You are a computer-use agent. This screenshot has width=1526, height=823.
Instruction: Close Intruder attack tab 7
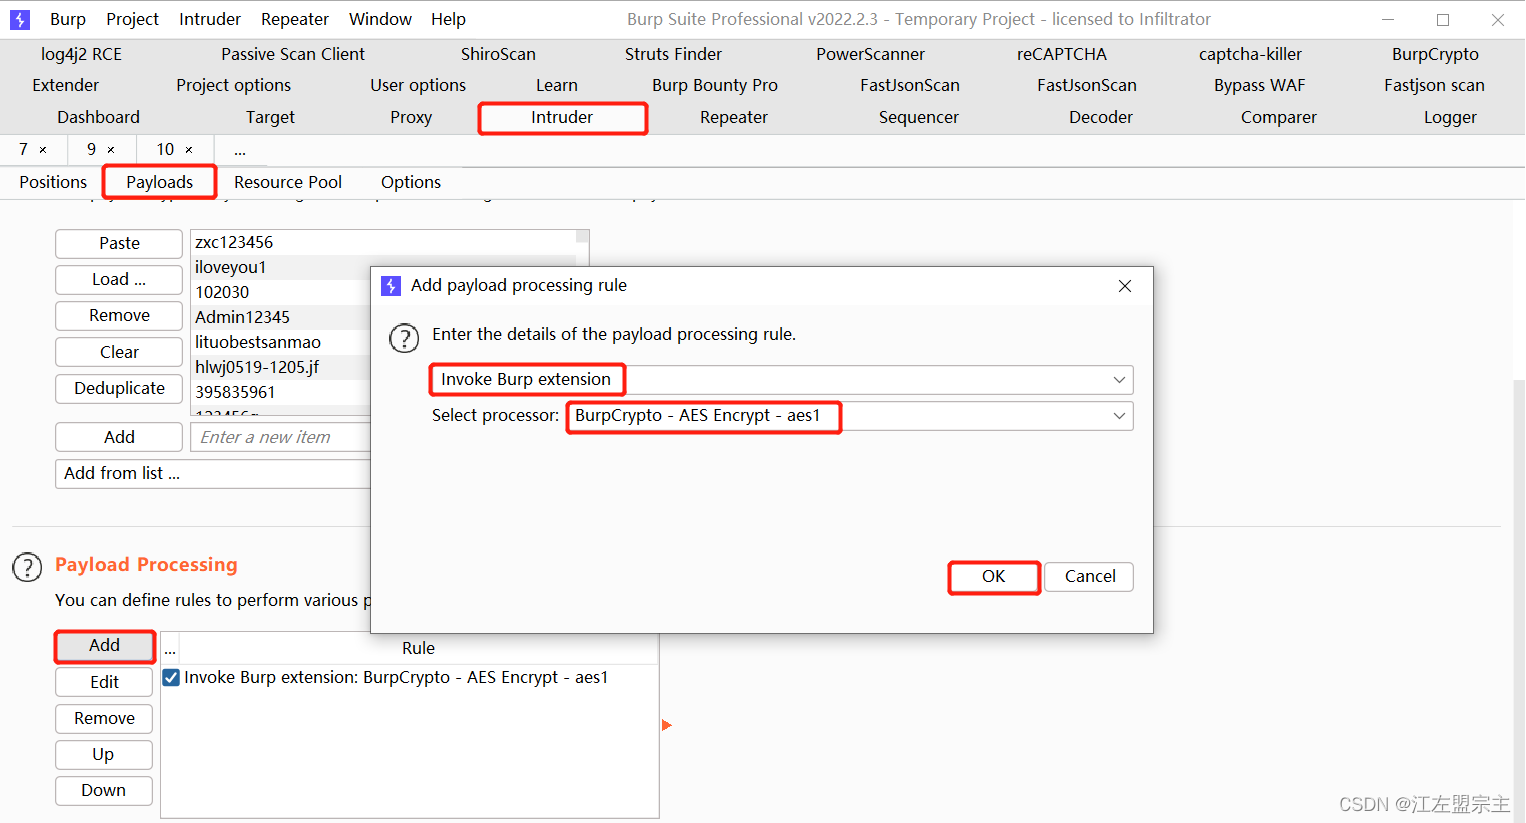click(43, 150)
